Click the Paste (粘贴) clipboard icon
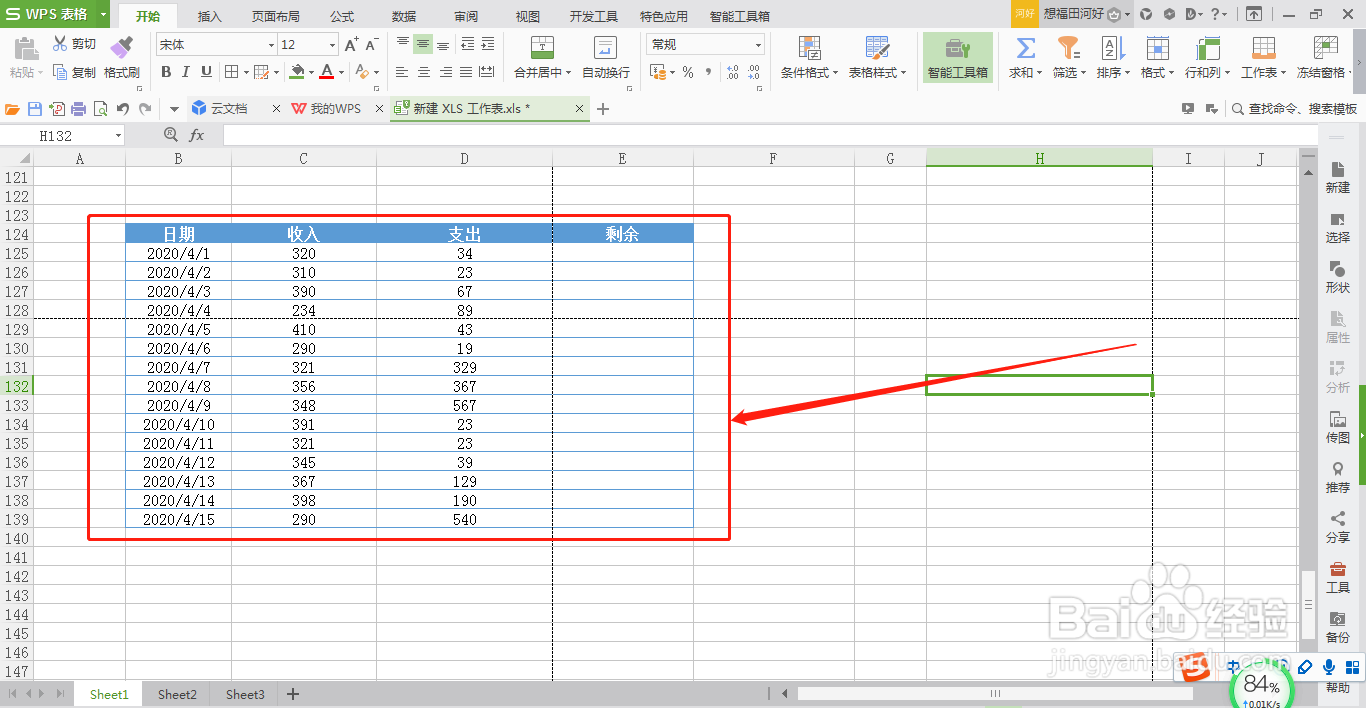 [26, 48]
